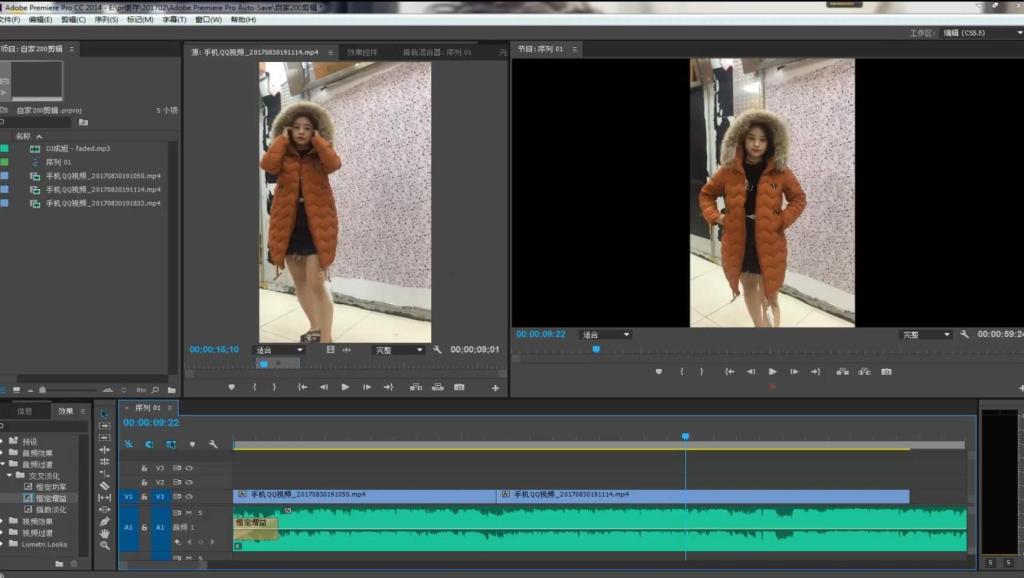
Task: Choose the Pen tool in the tools panel
Action: (104, 521)
